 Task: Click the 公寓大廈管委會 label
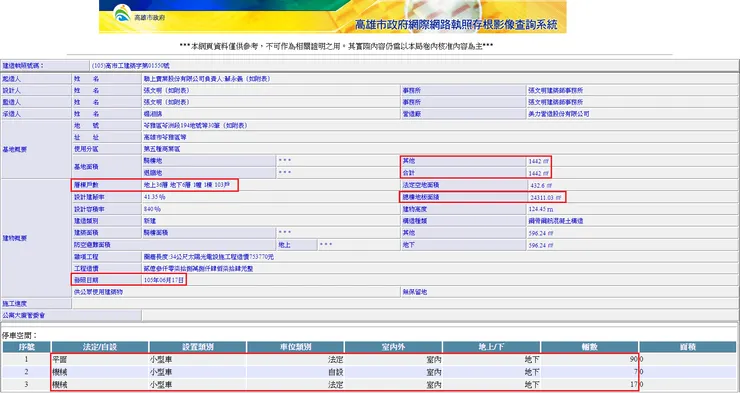pyautogui.click(x=24, y=315)
